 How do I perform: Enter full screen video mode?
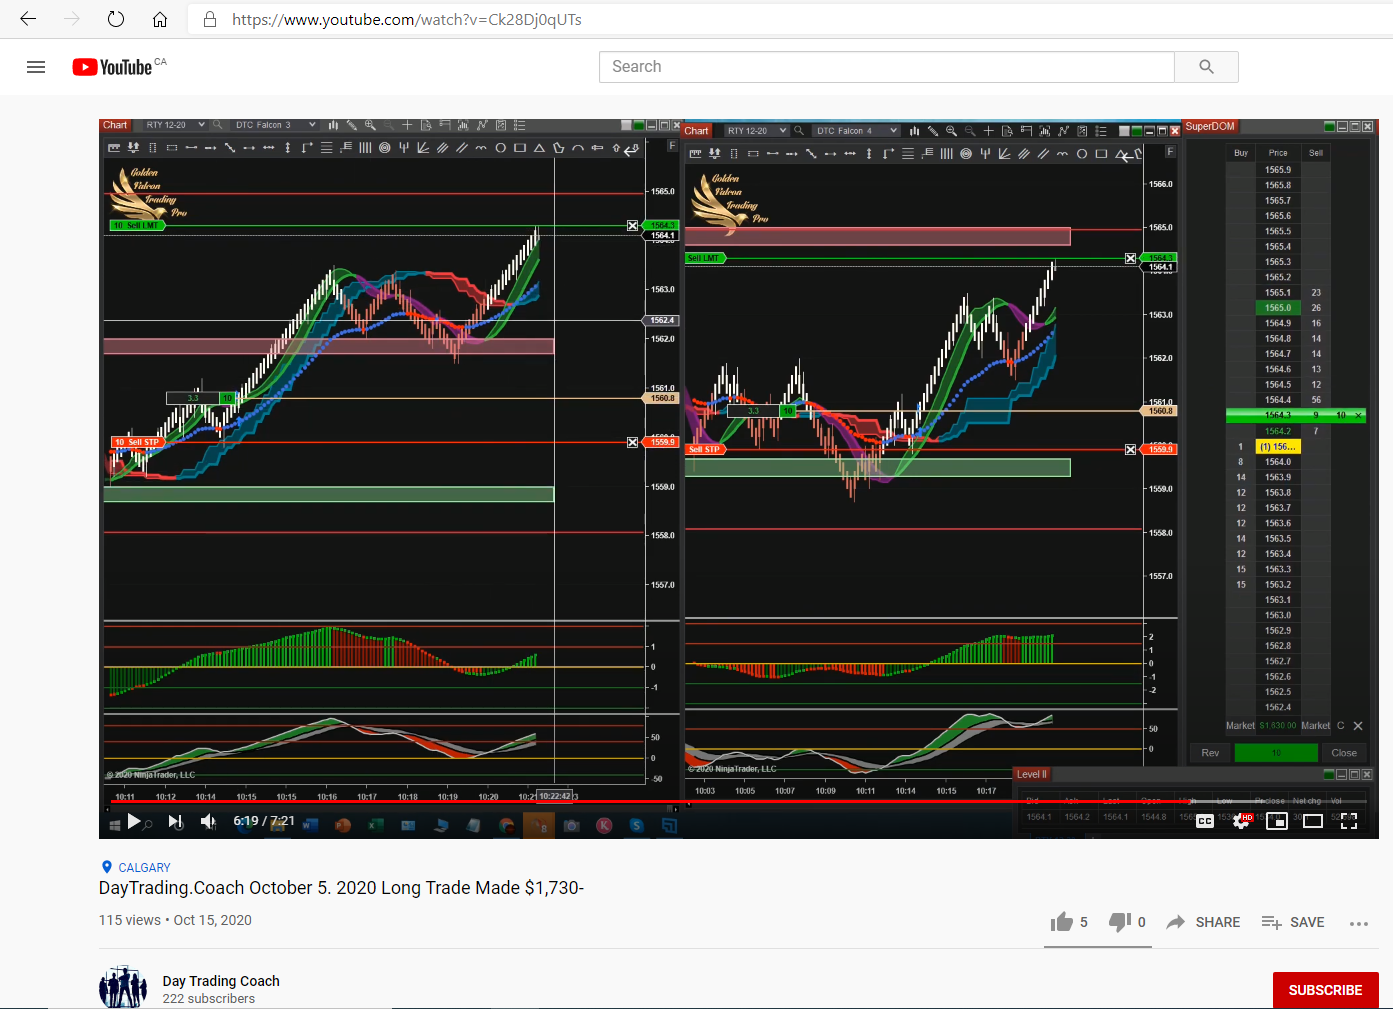click(1349, 821)
